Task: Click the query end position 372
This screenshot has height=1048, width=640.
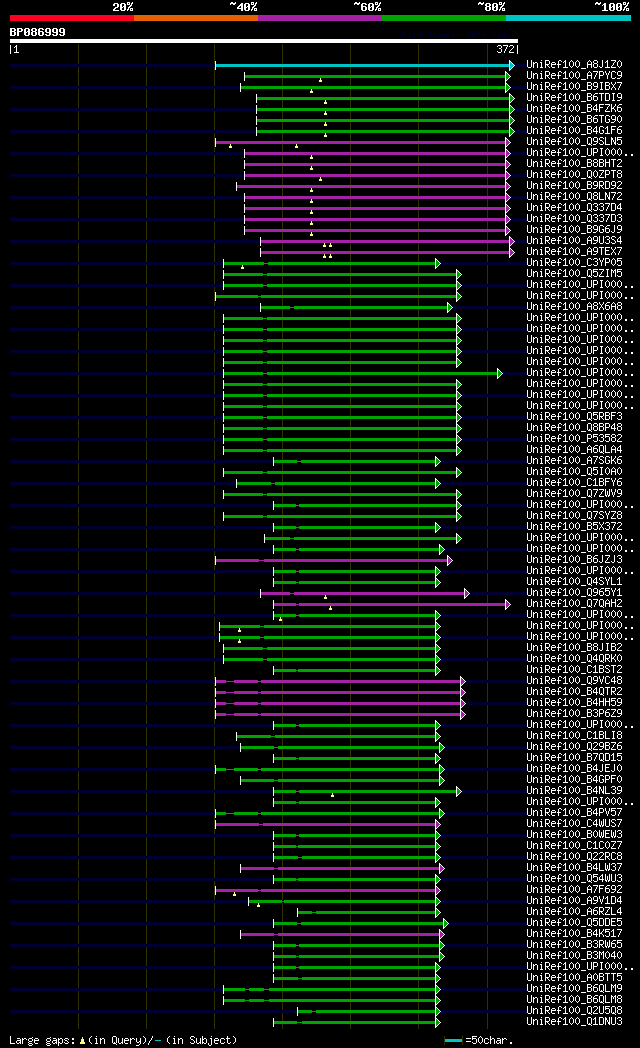Action: click(506, 49)
